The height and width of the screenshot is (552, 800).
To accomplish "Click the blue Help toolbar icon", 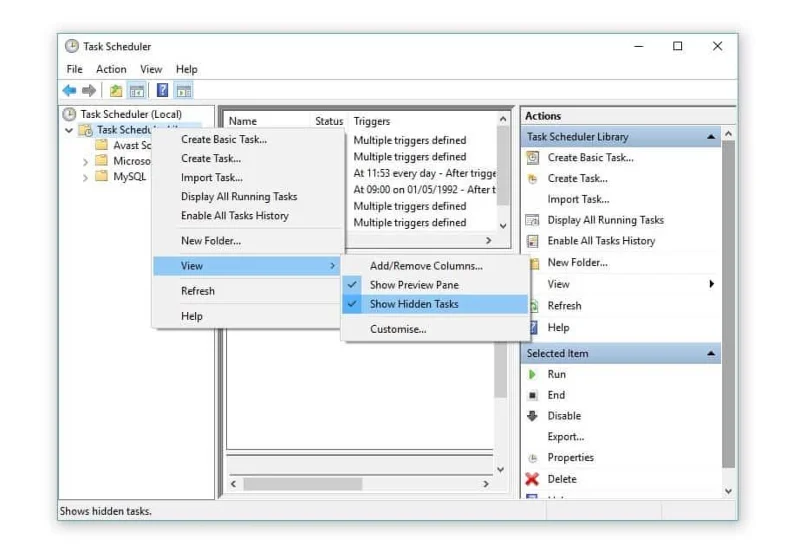I will coord(162,91).
